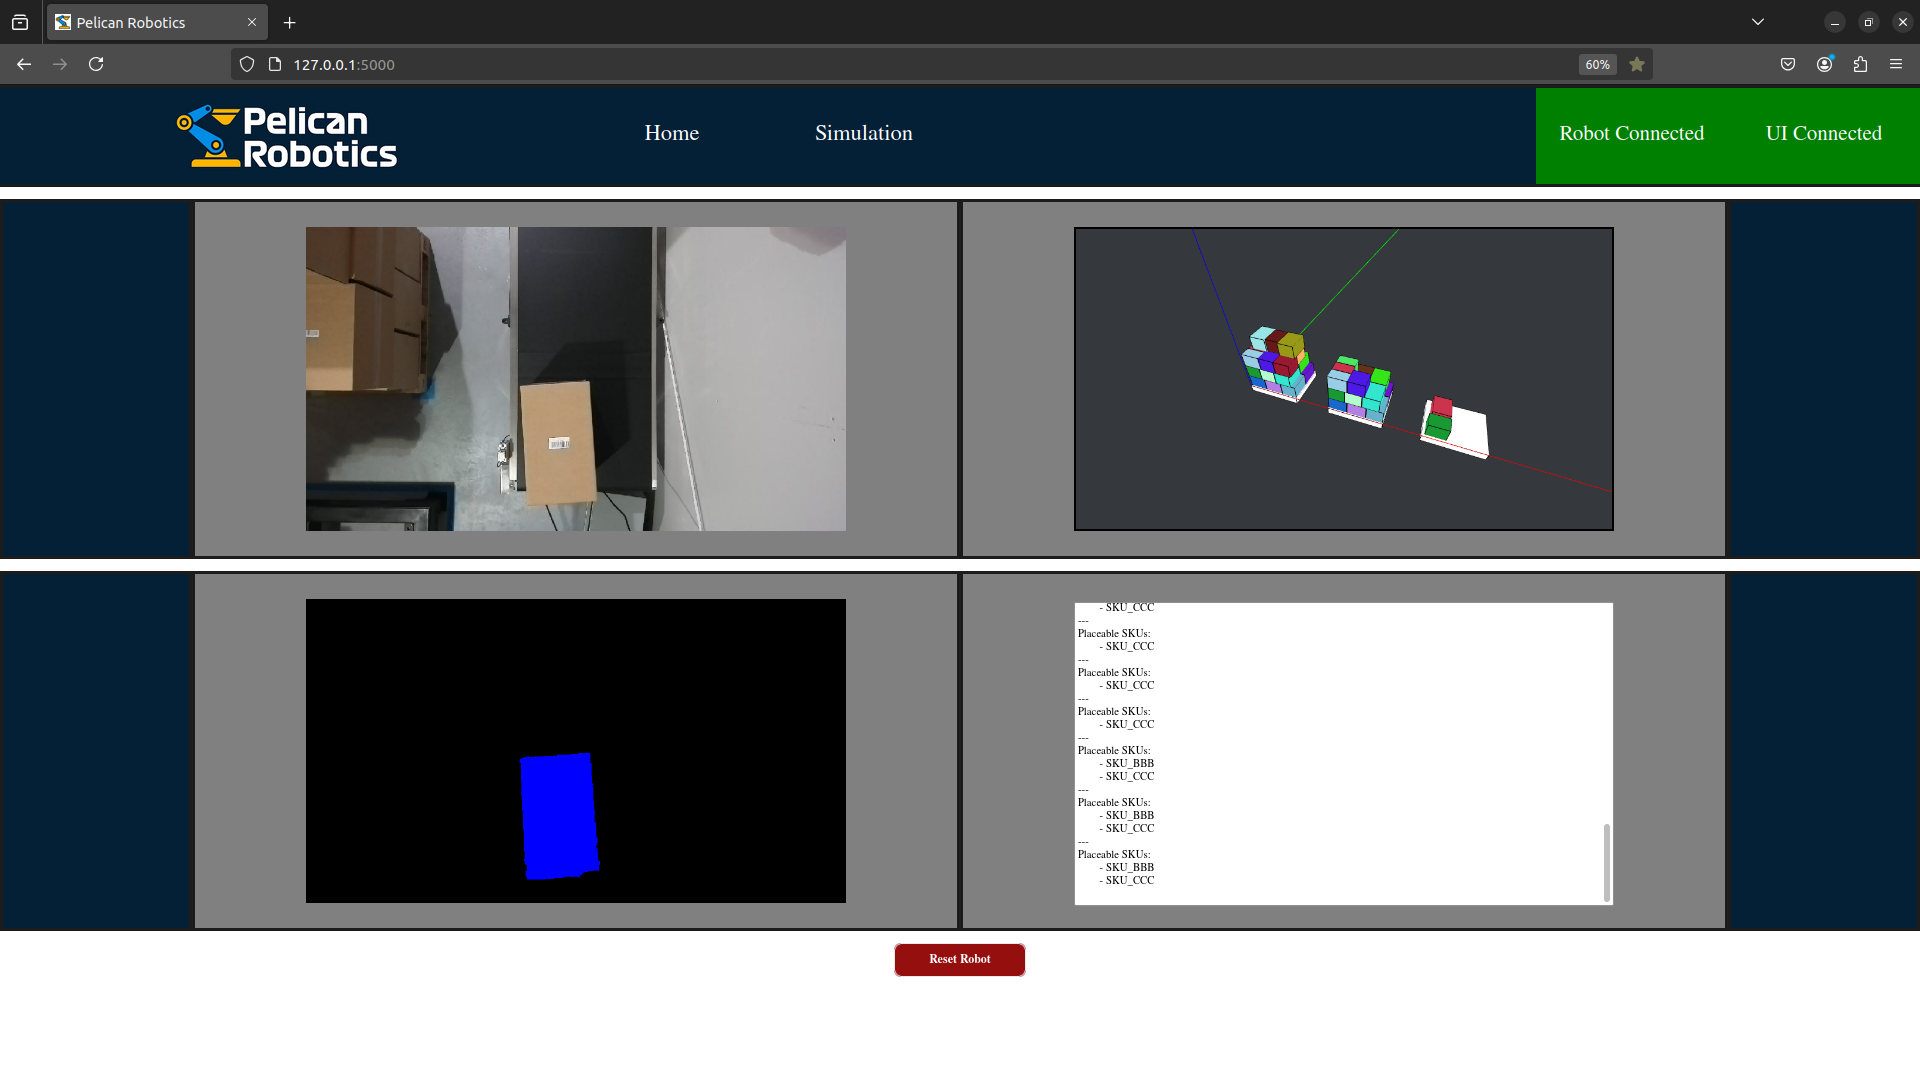This screenshot has height=1080, width=1920.
Task: Open the Firefox hamburger menu
Action: tap(1896, 64)
